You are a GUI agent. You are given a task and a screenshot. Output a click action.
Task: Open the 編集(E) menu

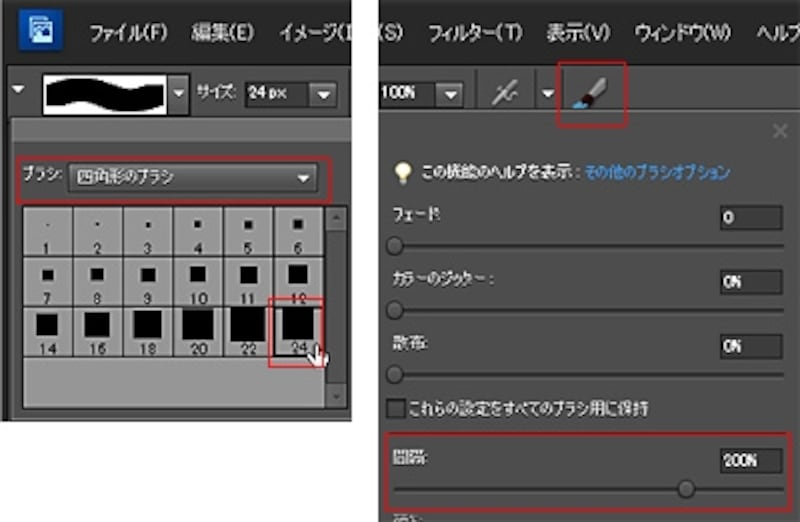(x=222, y=33)
